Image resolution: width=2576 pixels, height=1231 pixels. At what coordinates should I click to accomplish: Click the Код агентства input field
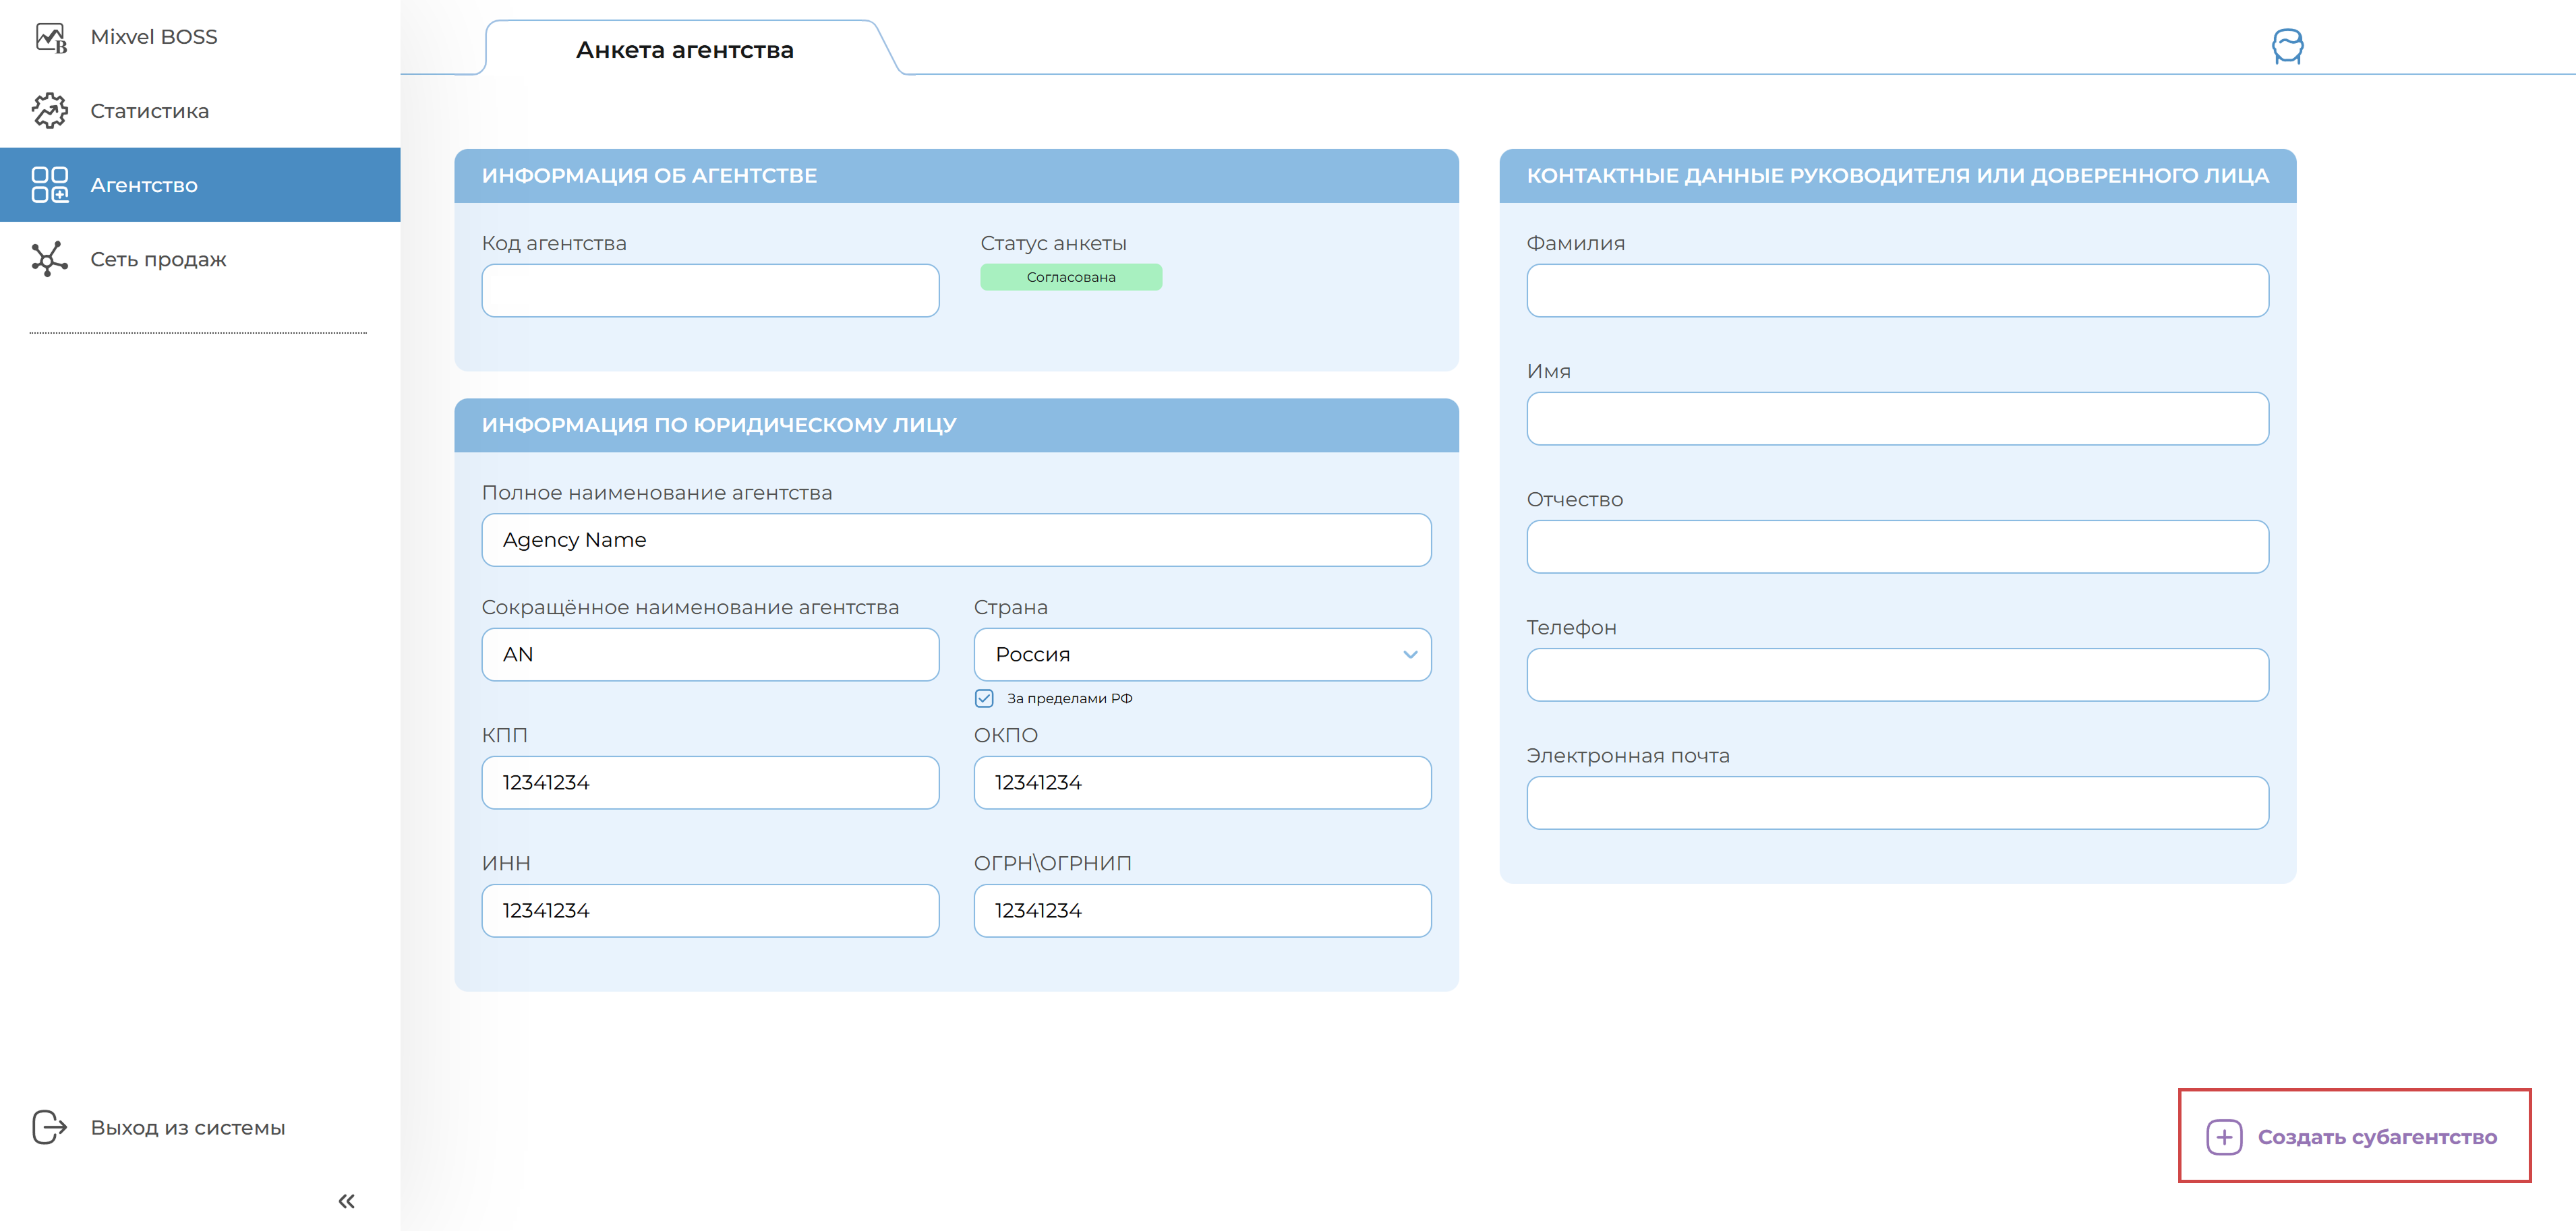click(x=710, y=291)
